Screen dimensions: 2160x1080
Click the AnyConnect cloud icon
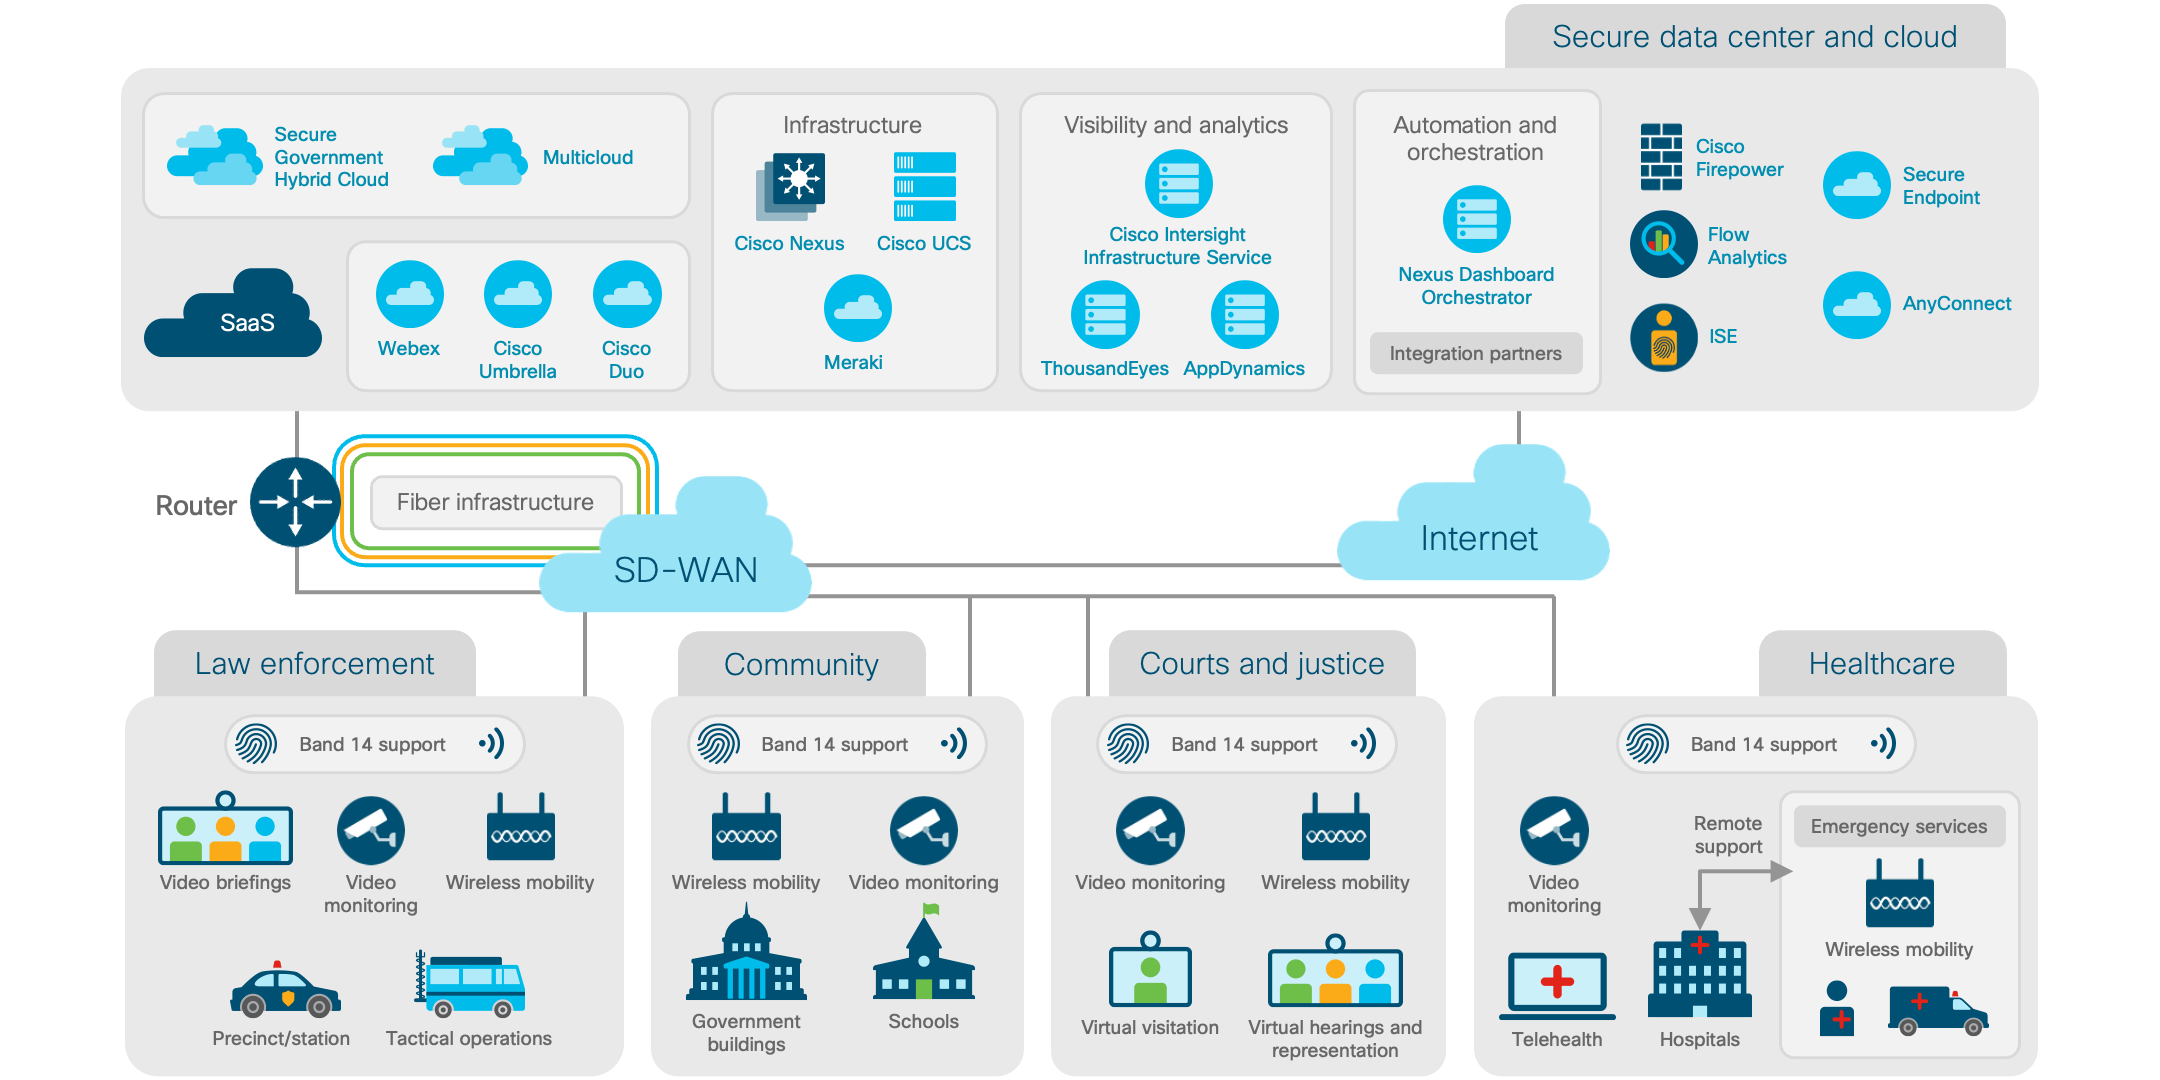point(1857,305)
